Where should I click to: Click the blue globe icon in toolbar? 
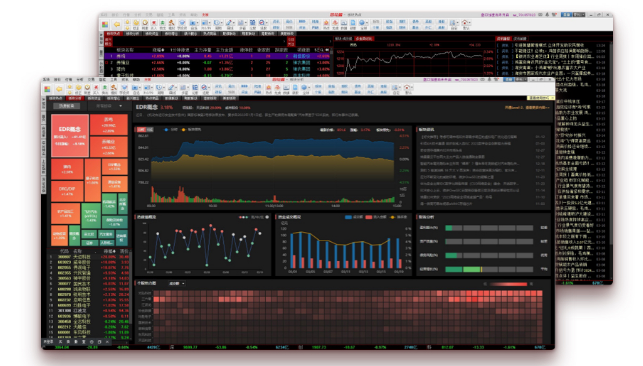coord(304,88)
